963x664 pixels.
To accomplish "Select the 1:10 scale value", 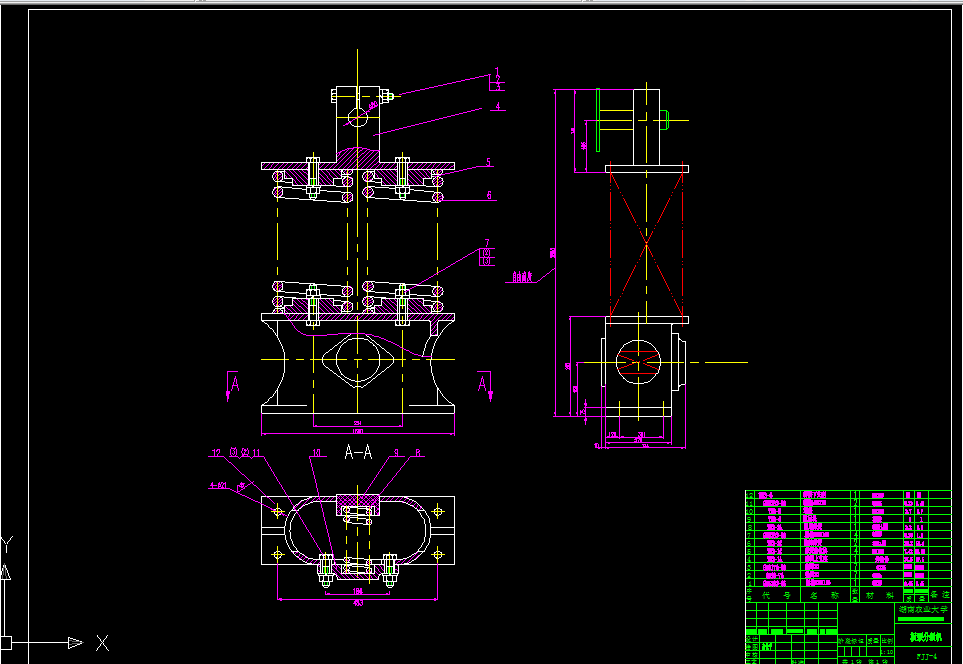I will (x=887, y=652).
